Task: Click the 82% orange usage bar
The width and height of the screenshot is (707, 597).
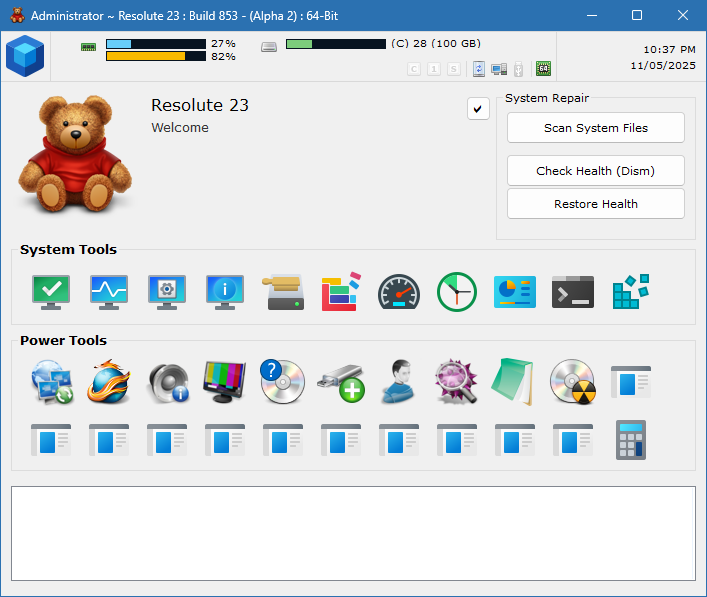Action: [x=156, y=56]
